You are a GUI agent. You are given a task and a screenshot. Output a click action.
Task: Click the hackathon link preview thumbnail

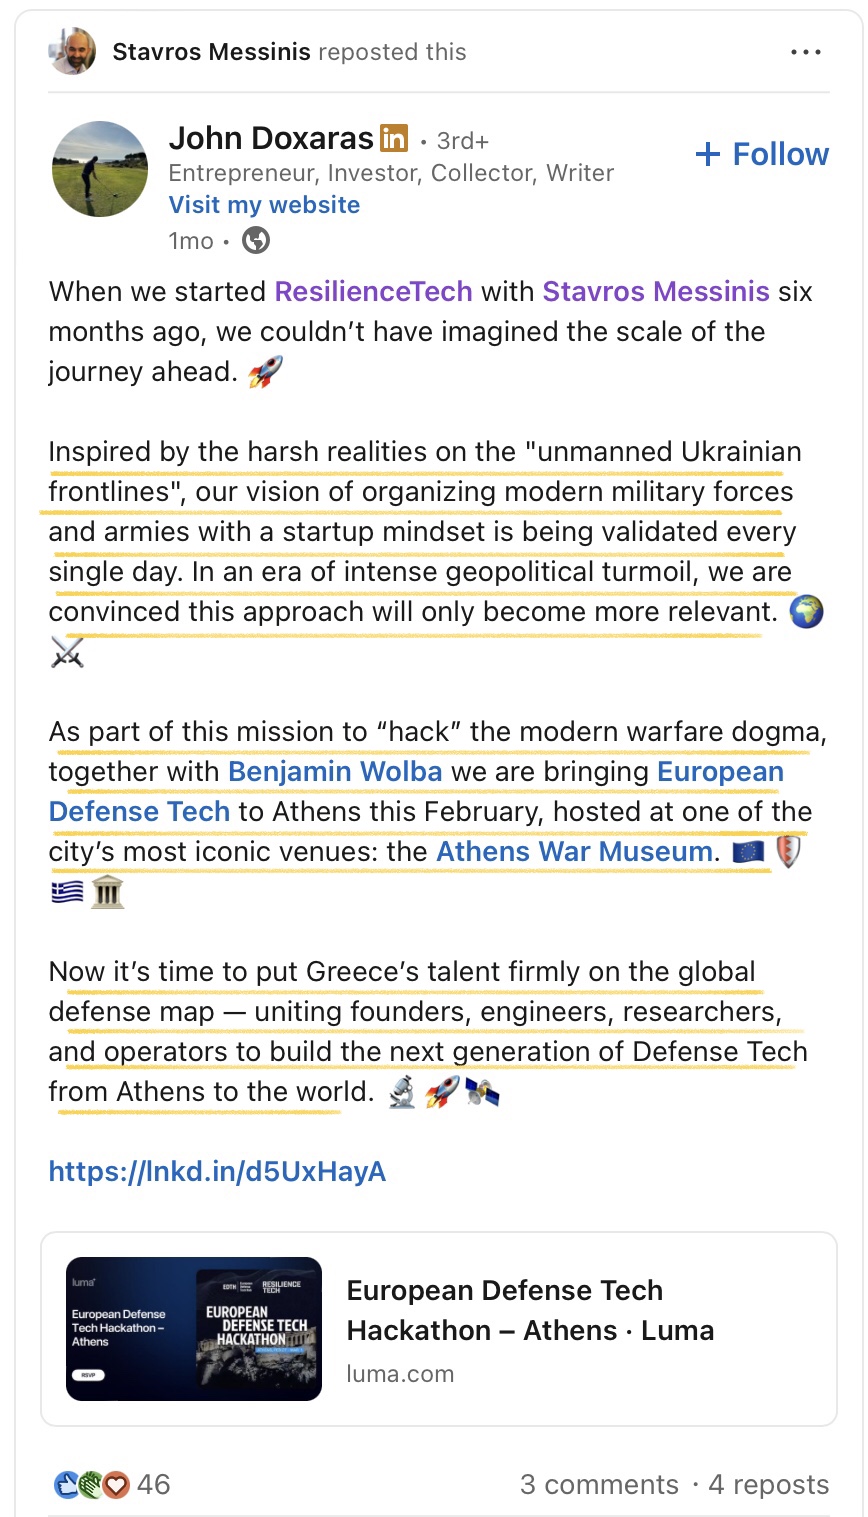[x=194, y=1328]
